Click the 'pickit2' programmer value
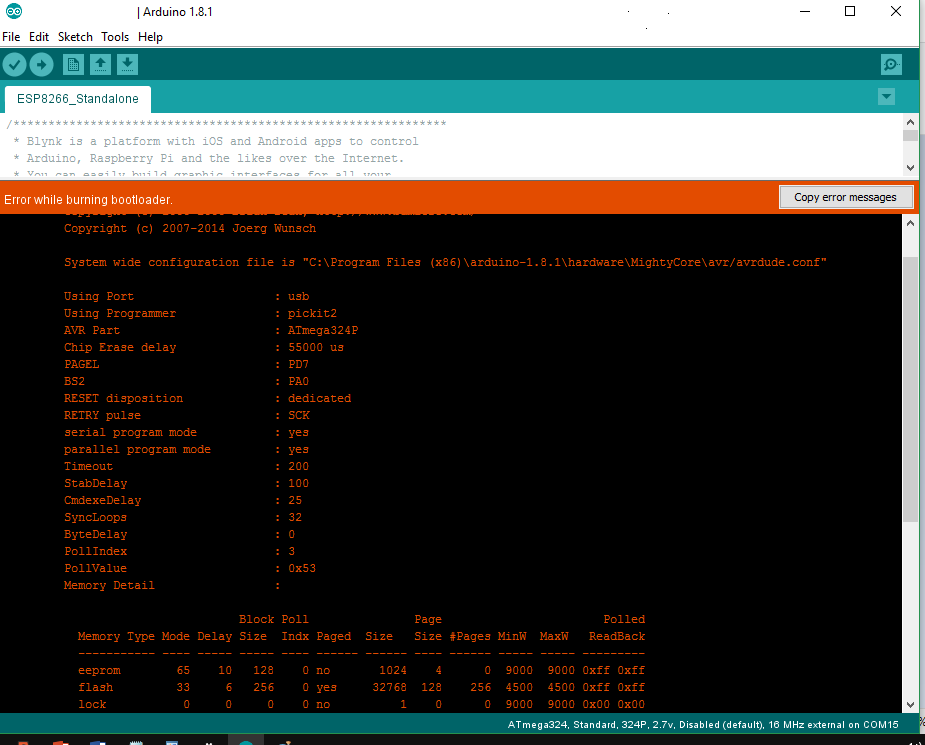This screenshot has width=925, height=745. (x=312, y=313)
